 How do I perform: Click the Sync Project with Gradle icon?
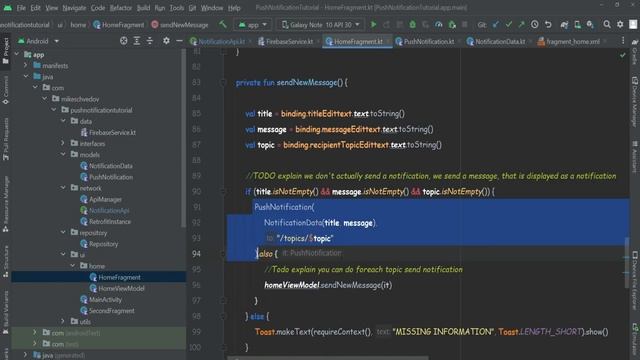[x=564, y=24]
